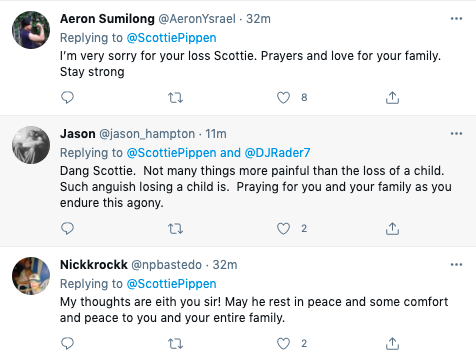Image resolution: width=476 pixels, height=360 pixels.
Task: Retweet Nickkrockk's tweet
Action: [x=175, y=344]
